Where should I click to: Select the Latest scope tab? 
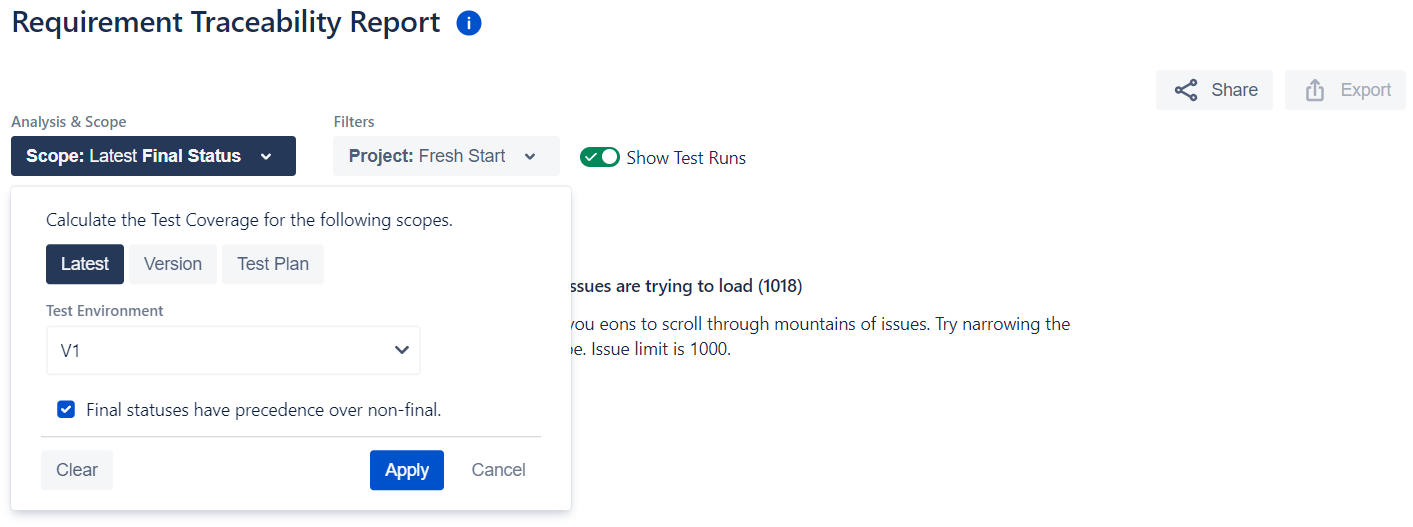click(x=85, y=264)
